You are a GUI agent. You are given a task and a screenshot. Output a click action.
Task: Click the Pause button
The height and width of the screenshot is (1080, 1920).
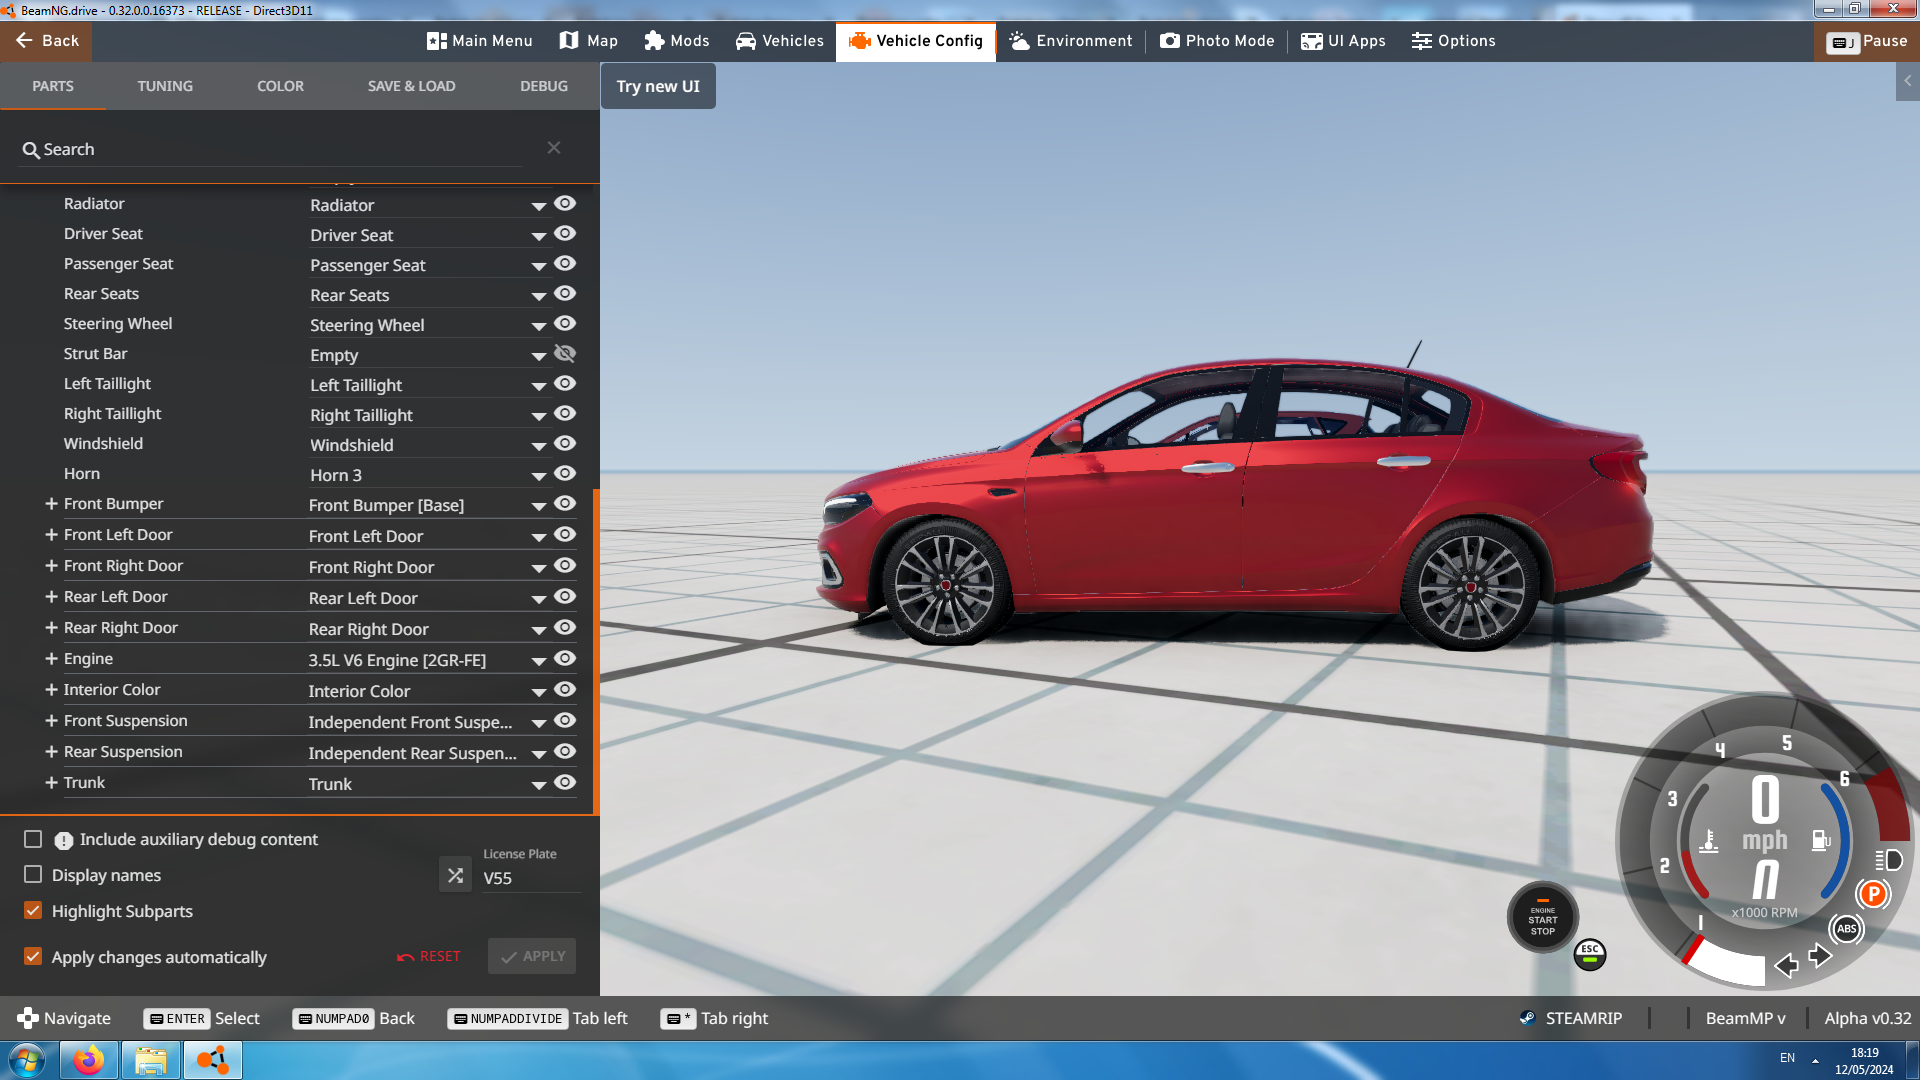[1867, 41]
